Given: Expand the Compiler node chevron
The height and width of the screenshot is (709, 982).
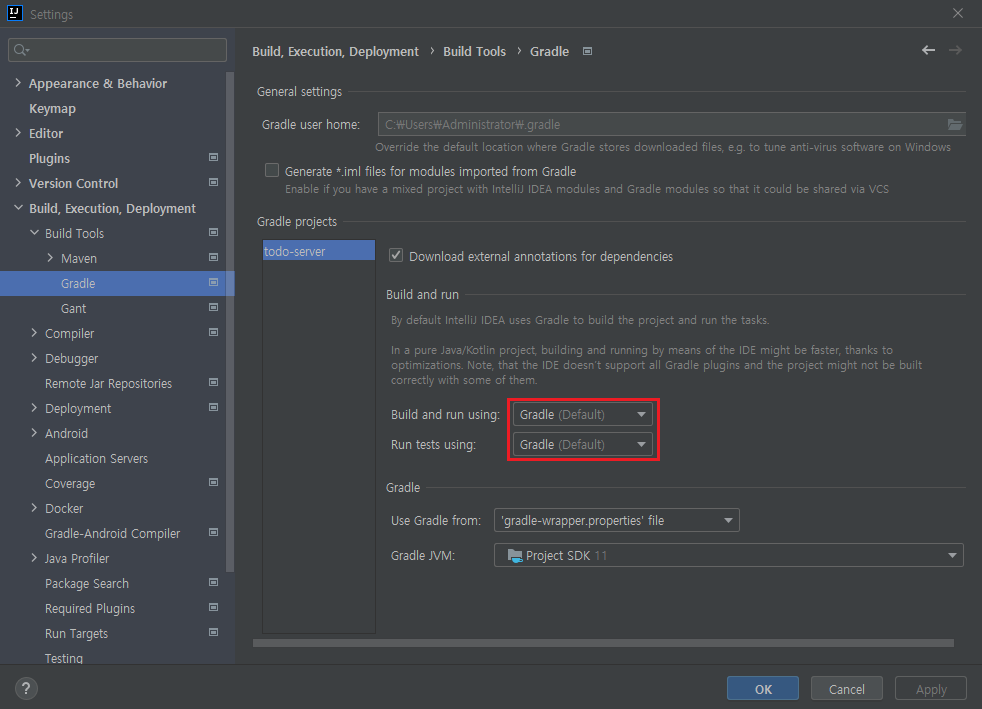Looking at the screenshot, I should (x=34, y=333).
